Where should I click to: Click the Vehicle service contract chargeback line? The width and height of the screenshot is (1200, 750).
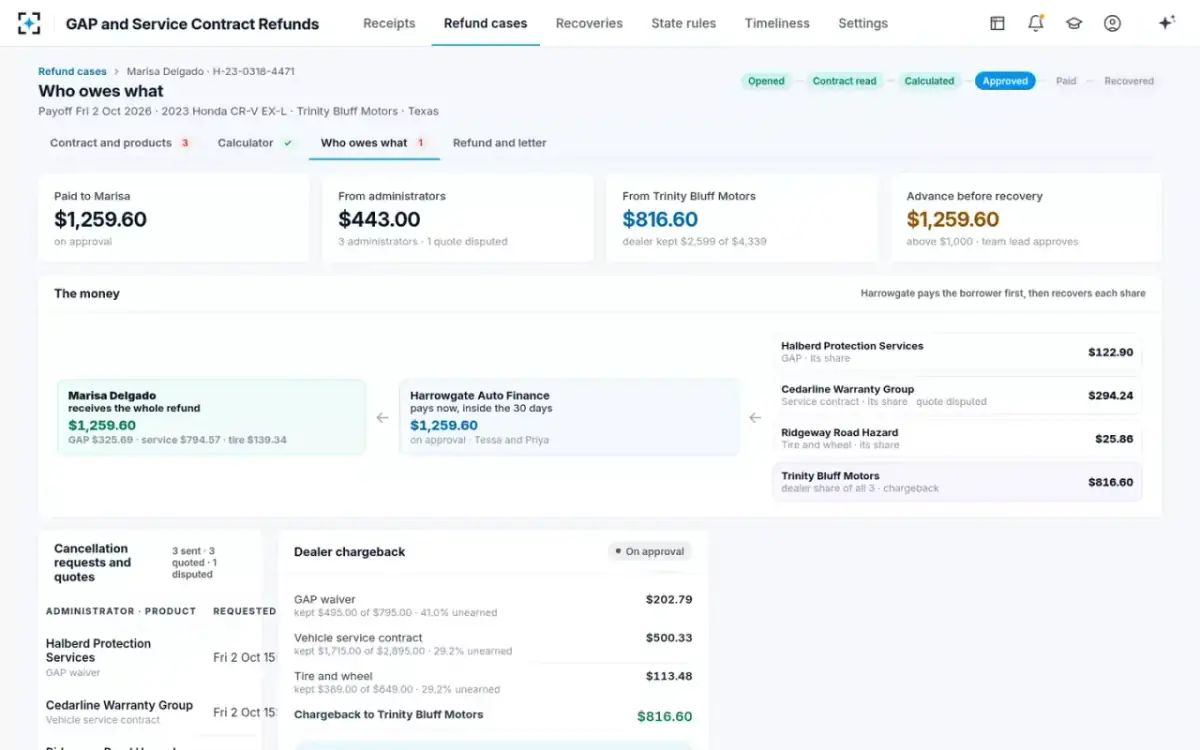[493, 643]
